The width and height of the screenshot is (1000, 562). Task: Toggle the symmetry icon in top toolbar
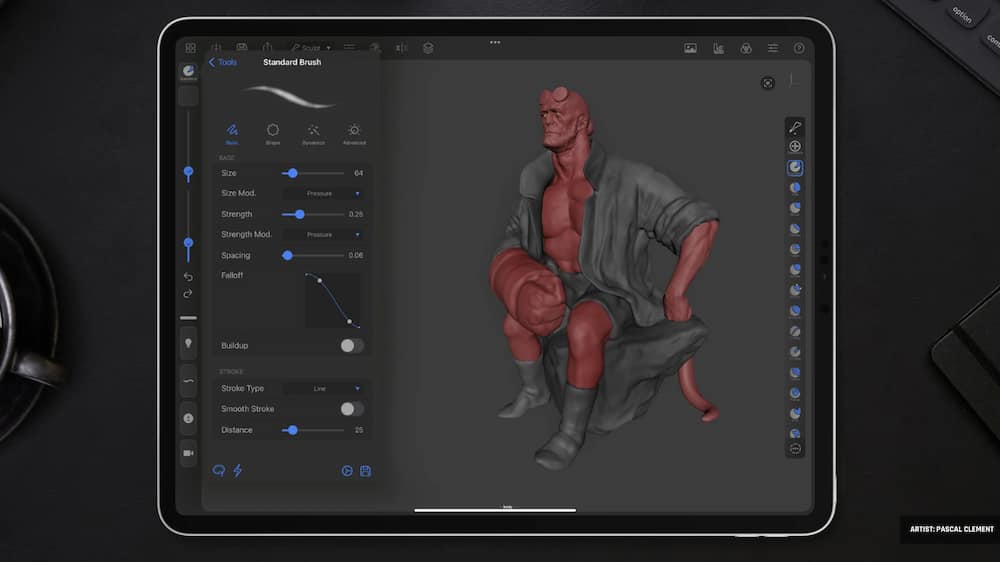(401, 48)
